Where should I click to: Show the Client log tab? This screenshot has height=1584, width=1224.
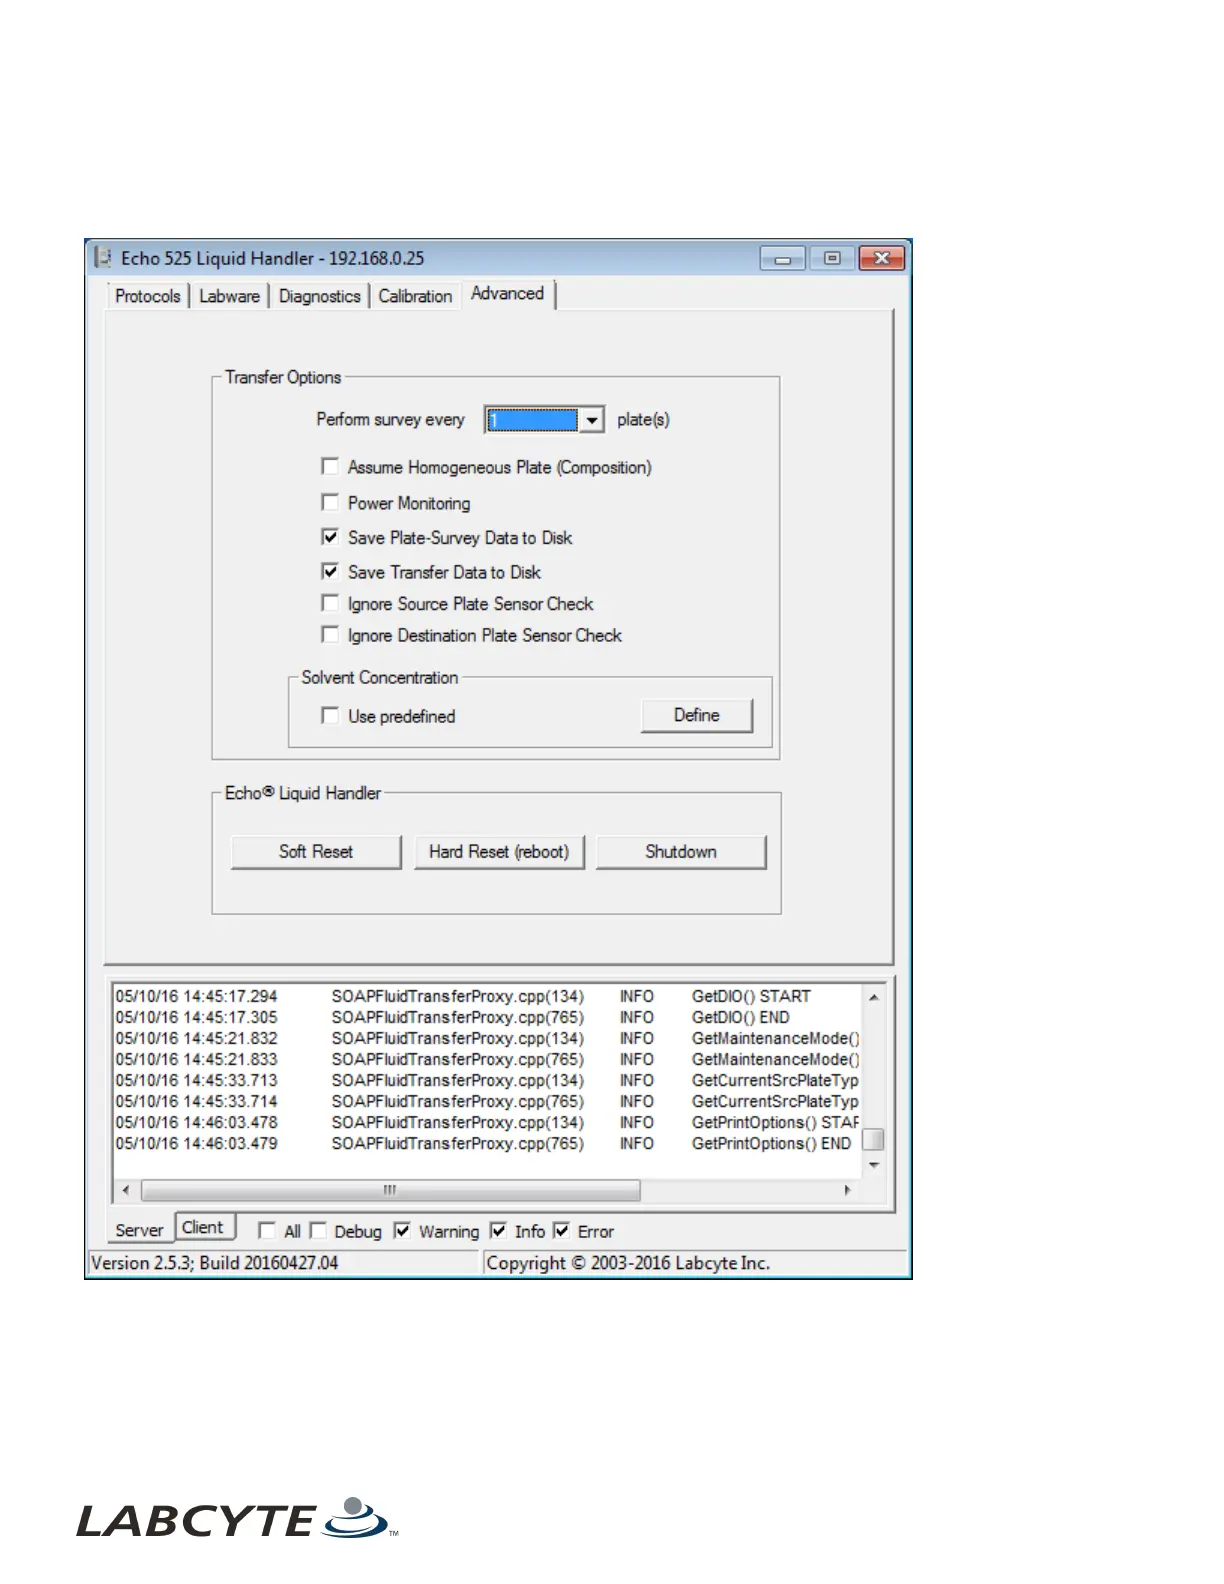click(206, 1227)
